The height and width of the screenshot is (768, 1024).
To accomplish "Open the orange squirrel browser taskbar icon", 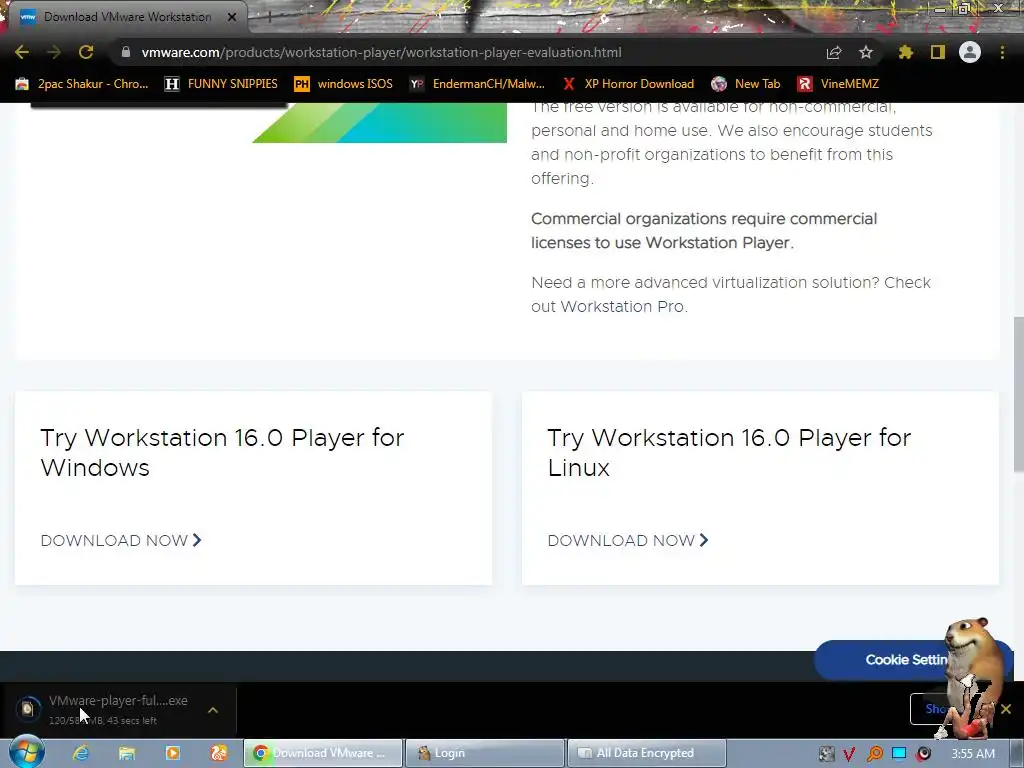I will pyautogui.click(x=219, y=753).
